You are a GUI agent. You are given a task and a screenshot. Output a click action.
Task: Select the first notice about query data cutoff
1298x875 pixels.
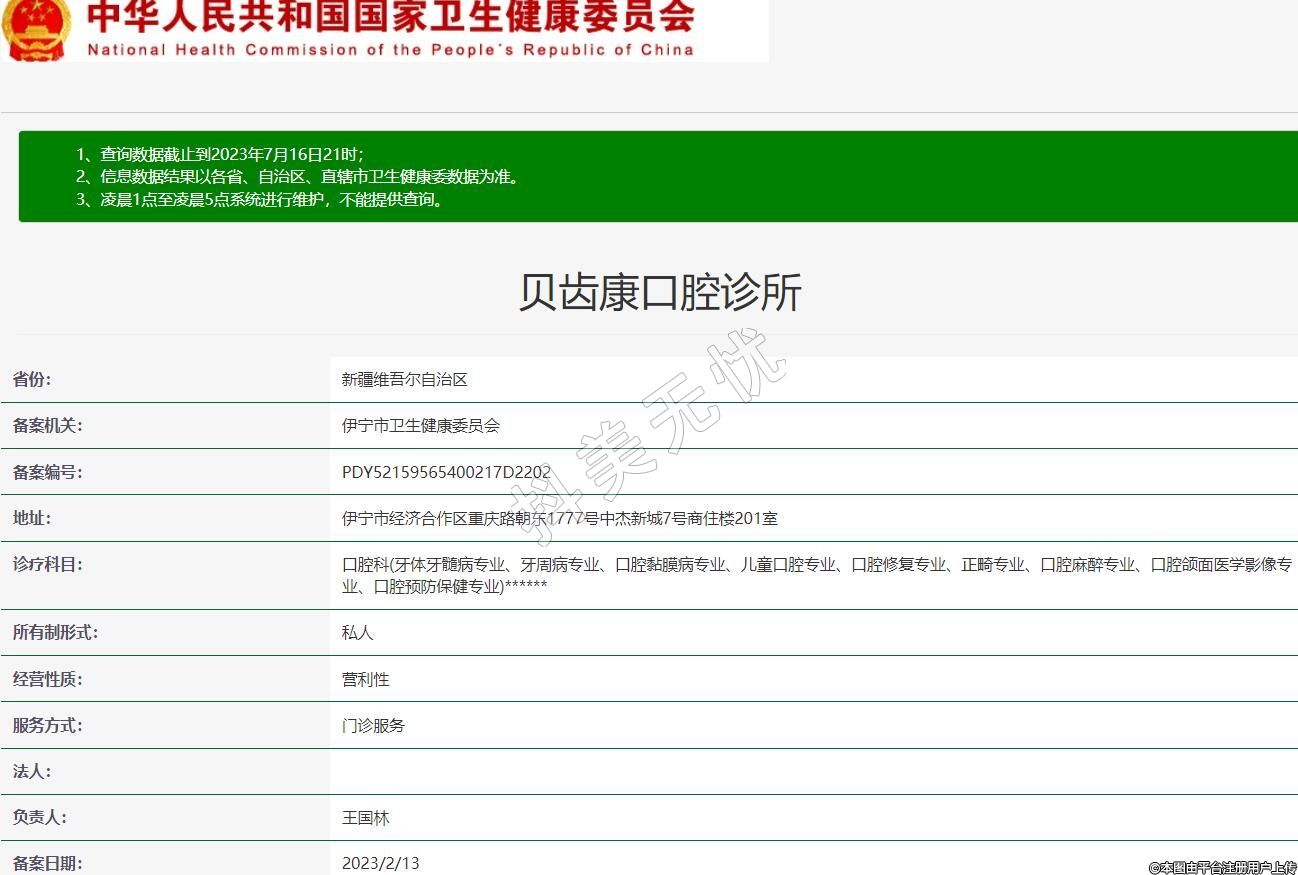pos(231,154)
